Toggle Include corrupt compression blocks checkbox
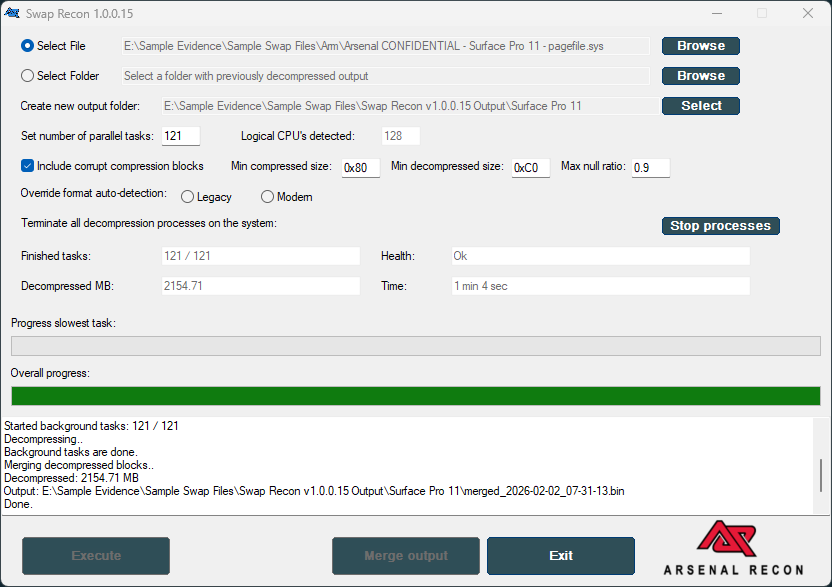Screen dimensions: 832x587 (x=27, y=166)
